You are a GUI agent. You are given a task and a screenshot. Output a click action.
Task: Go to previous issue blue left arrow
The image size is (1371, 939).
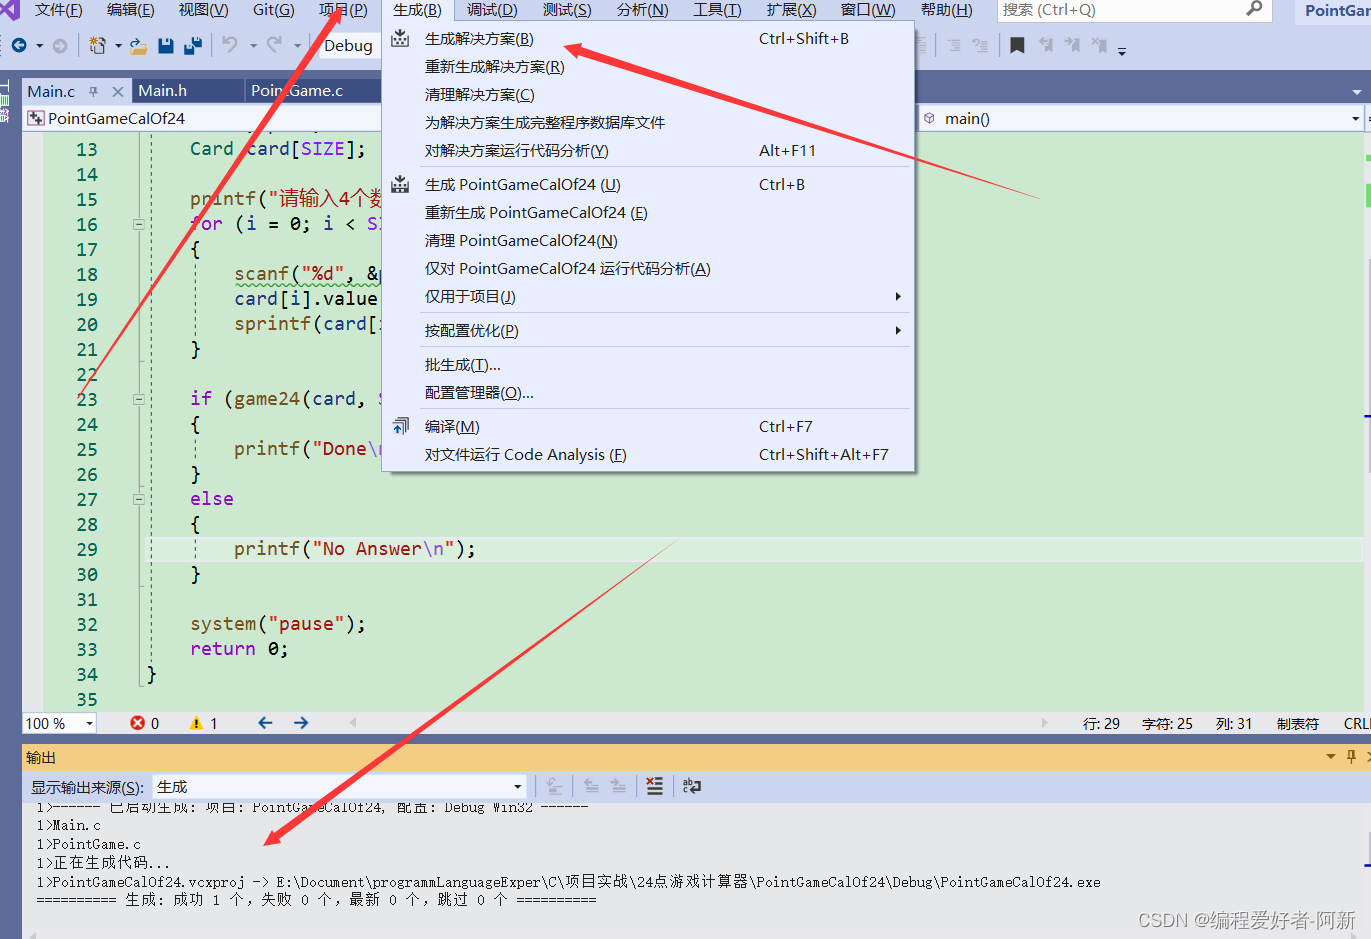pos(265,723)
